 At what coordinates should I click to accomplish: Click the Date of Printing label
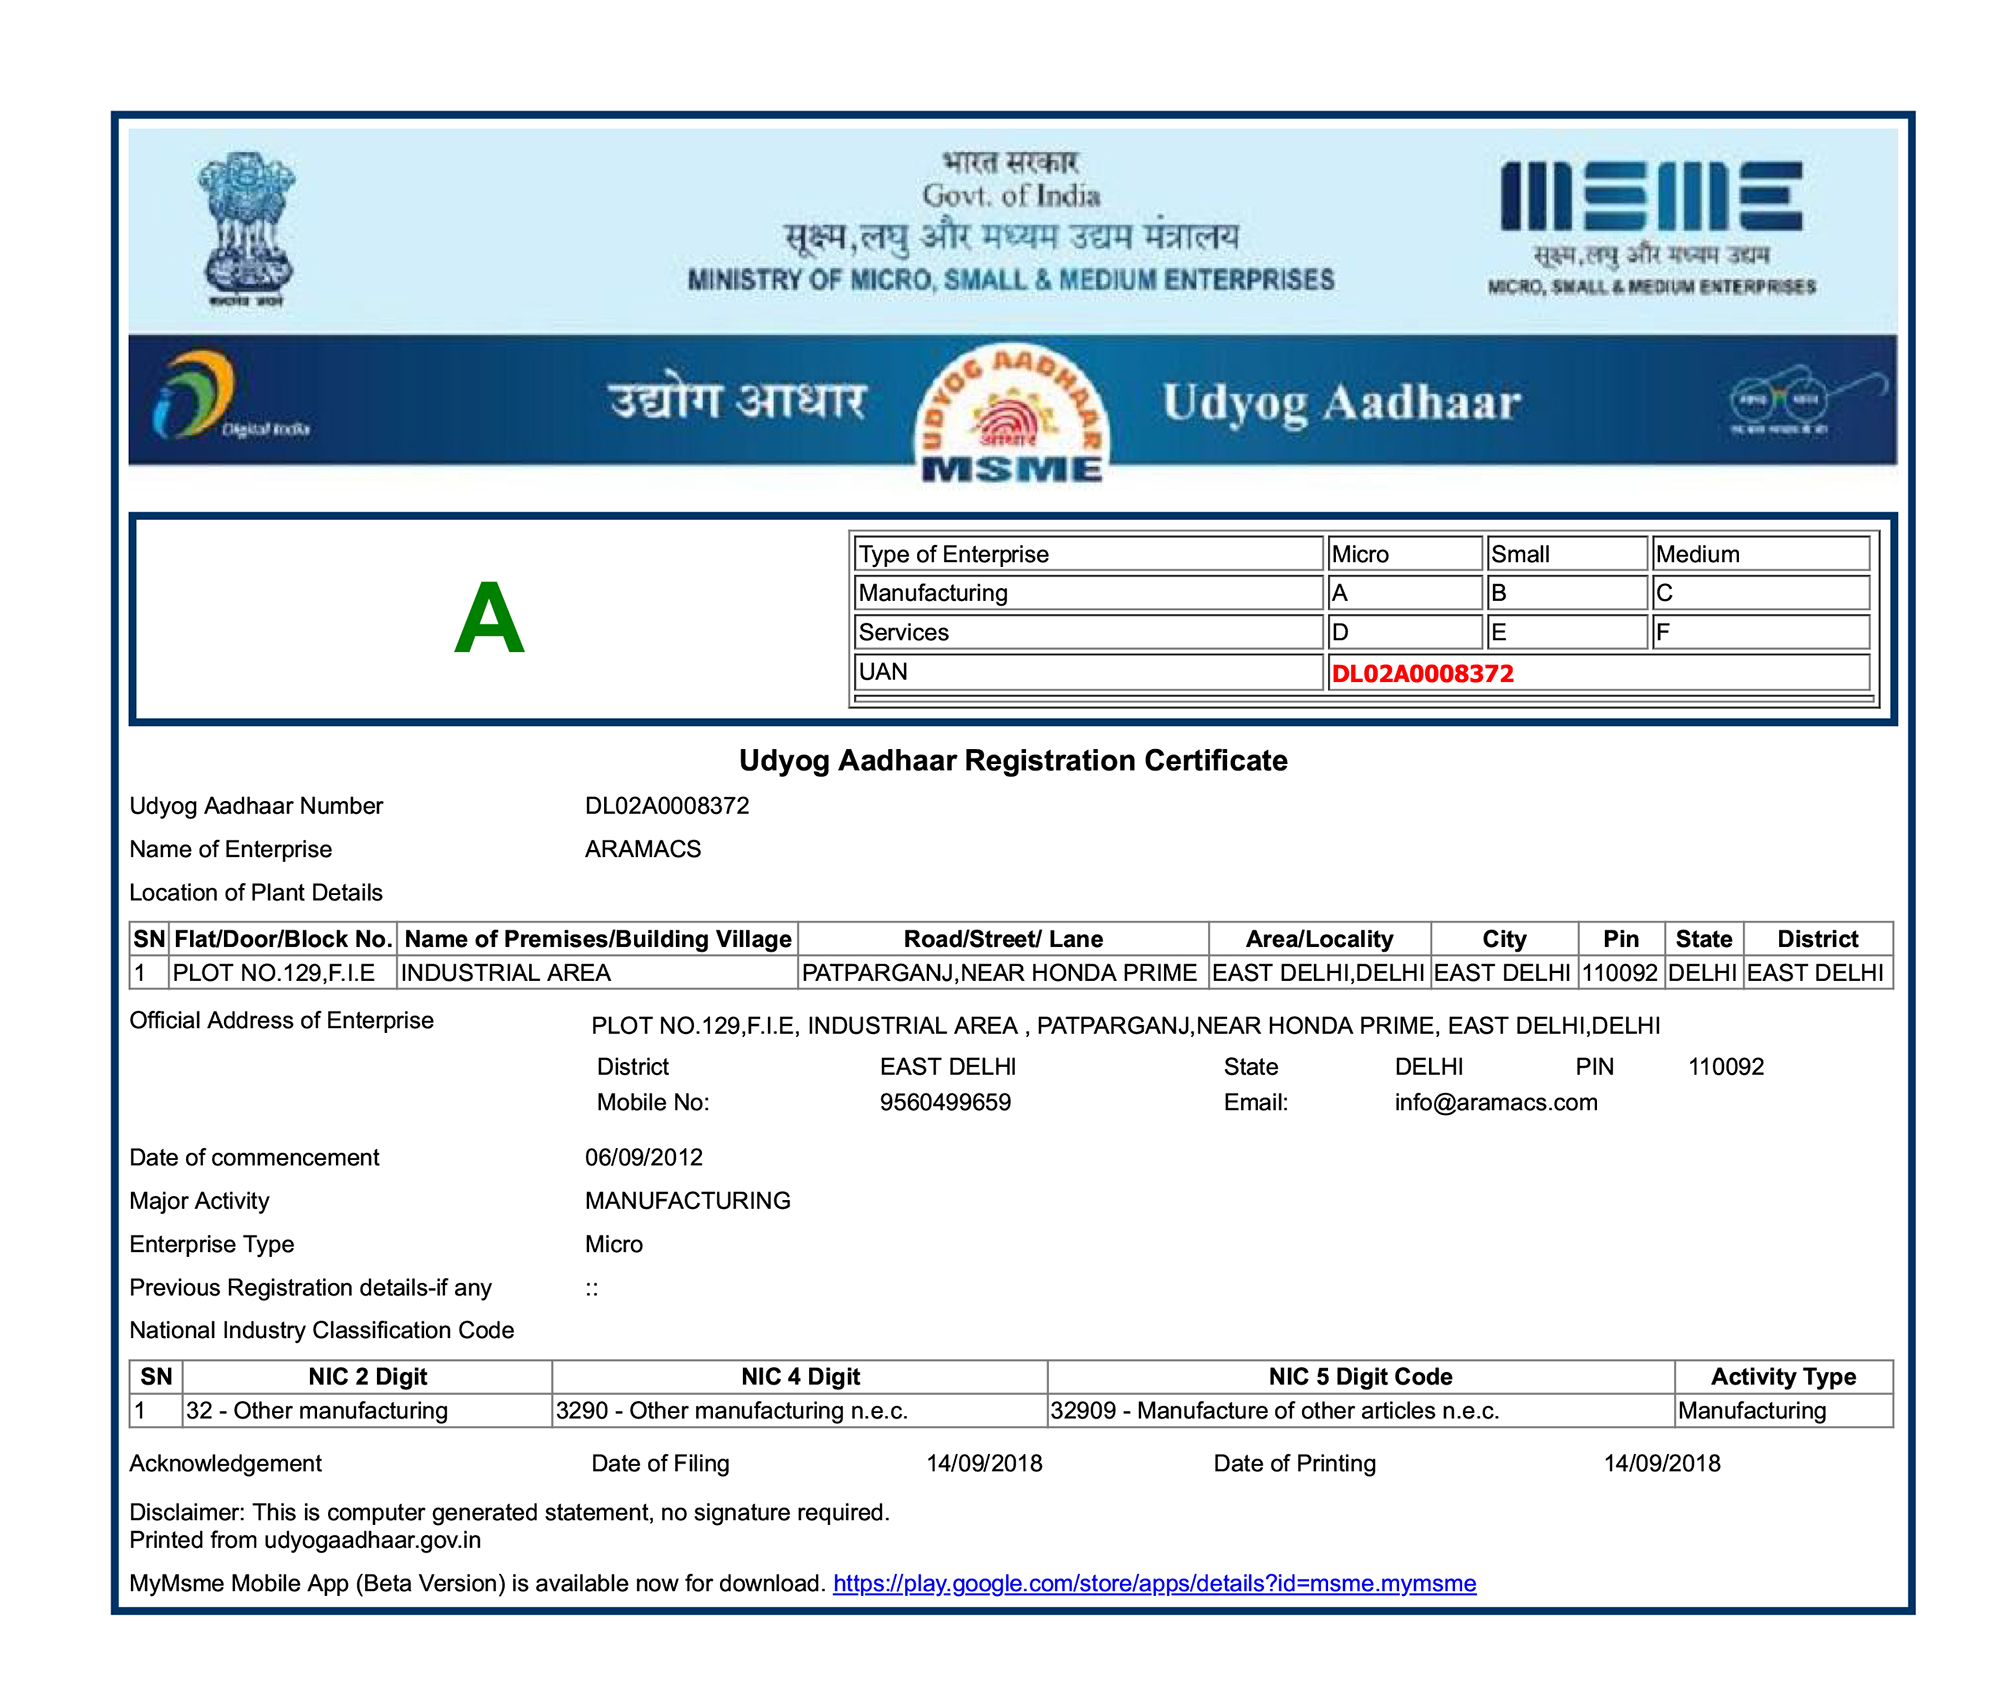coord(1294,1463)
